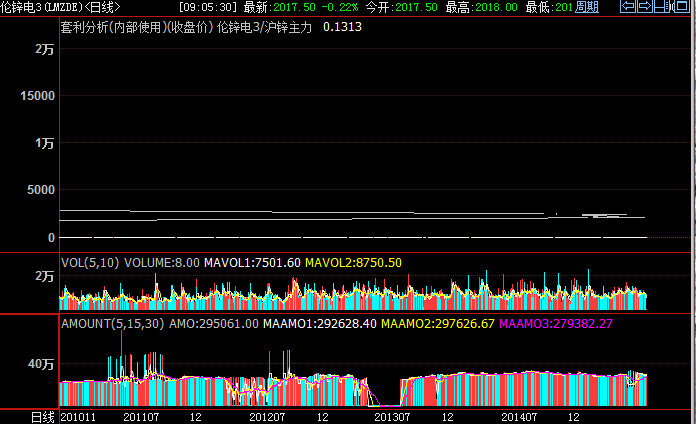Viewport: 696px width, 424px height.
Task: Click the MAVOL1:7501.60 moving average label
Action: pyautogui.click(x=252, y=263)
